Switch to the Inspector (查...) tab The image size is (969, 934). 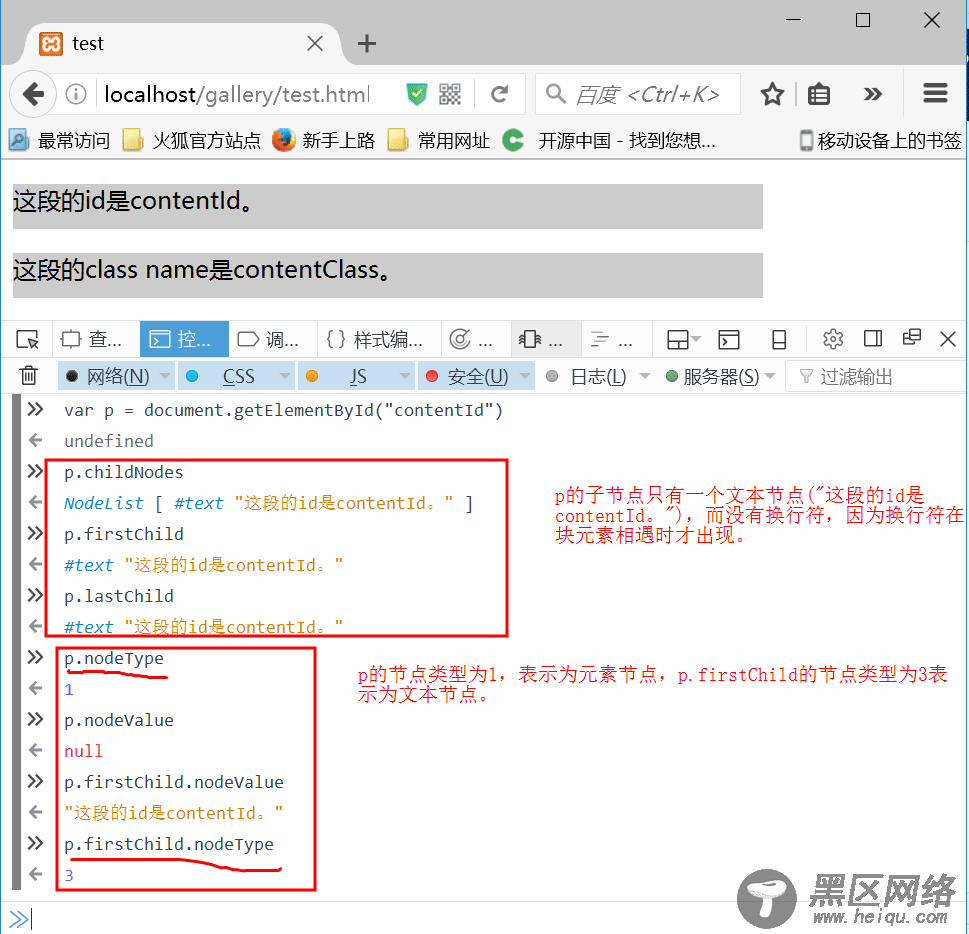point(96,339)
